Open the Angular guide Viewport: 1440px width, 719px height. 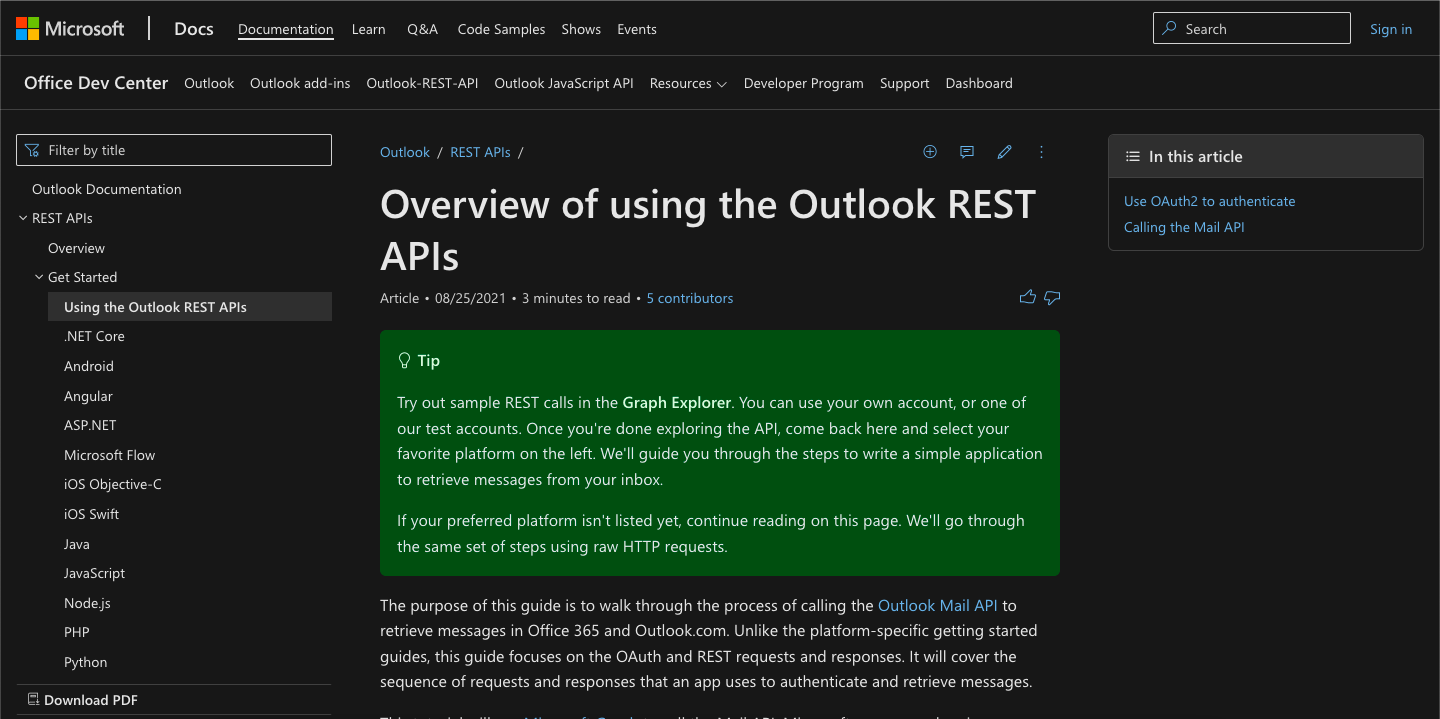click(x=88, y=396)
